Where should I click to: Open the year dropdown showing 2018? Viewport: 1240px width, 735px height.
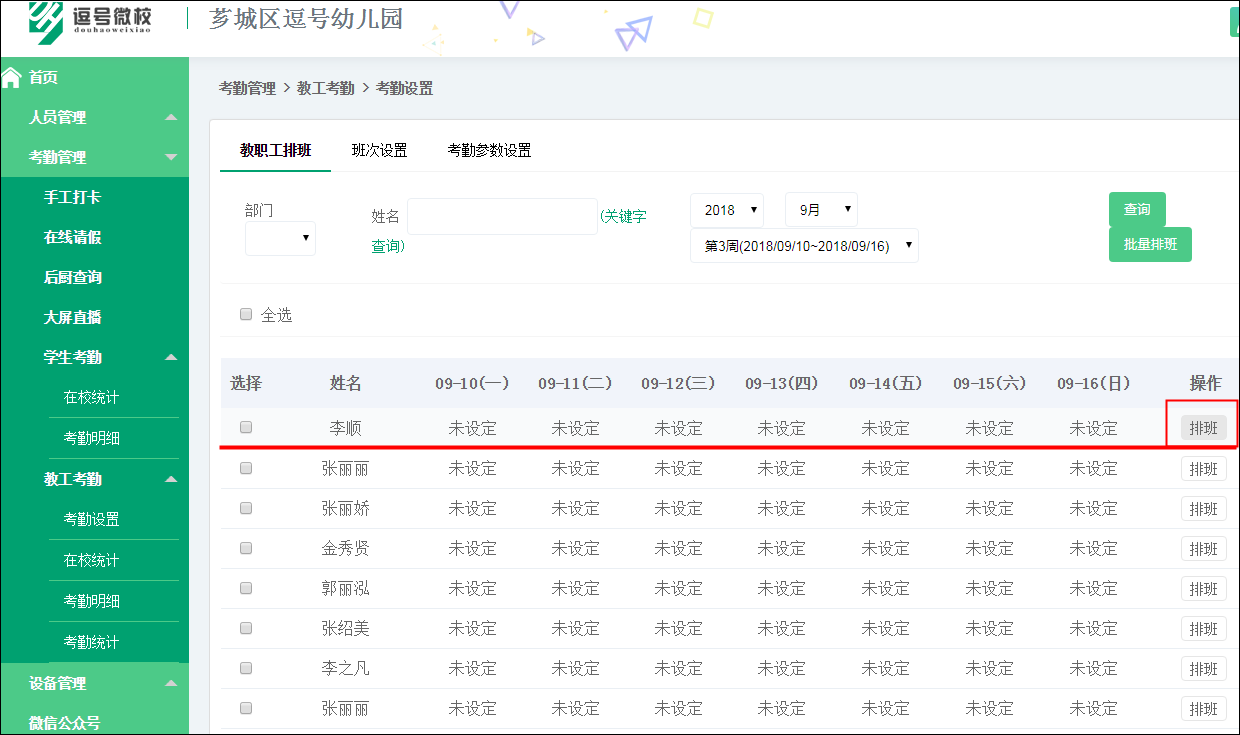(x=727, y=209)
